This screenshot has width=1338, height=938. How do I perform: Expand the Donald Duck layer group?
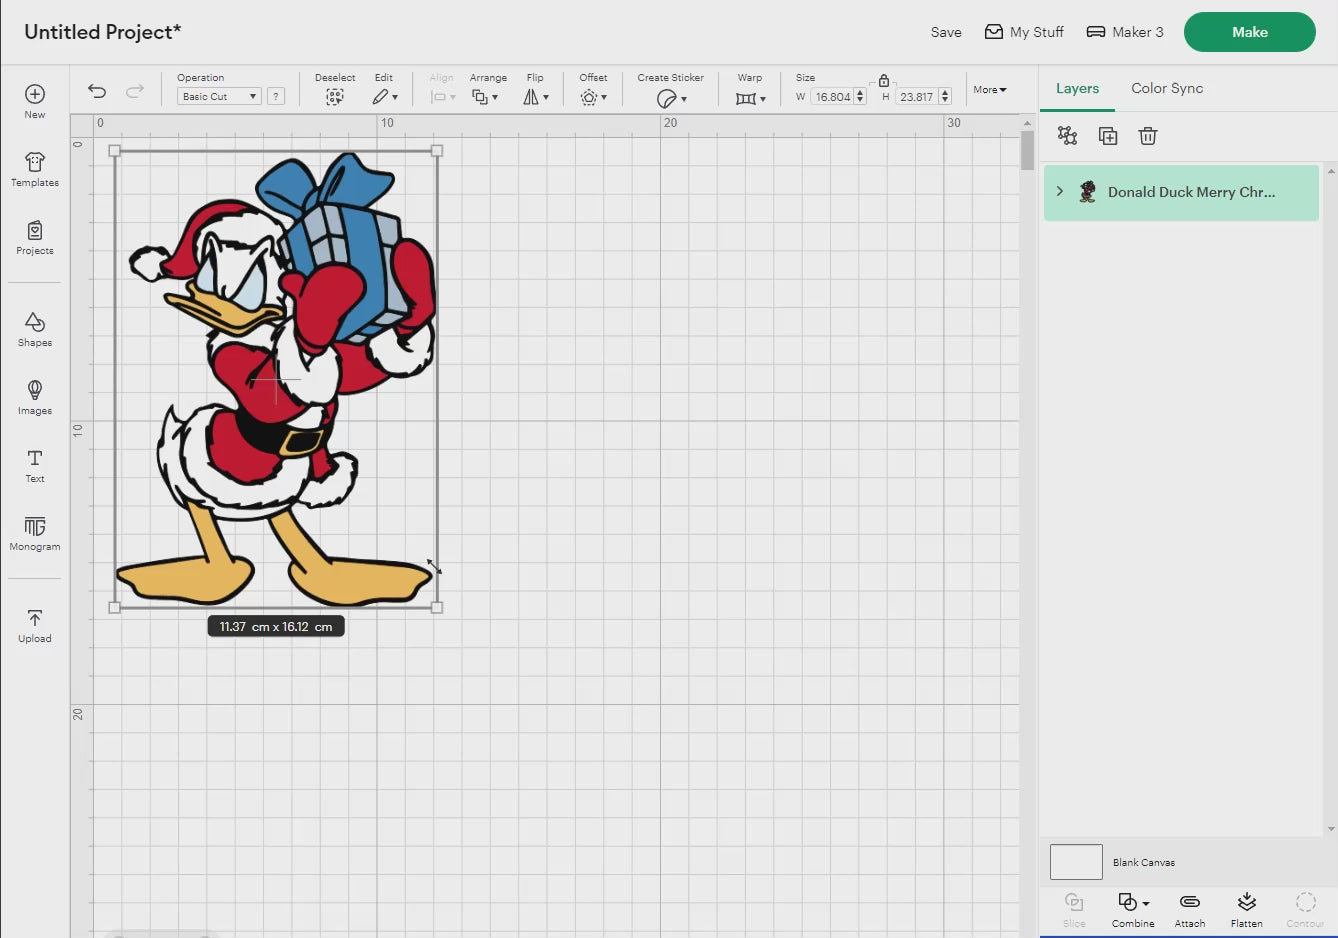click(1060, 191)
